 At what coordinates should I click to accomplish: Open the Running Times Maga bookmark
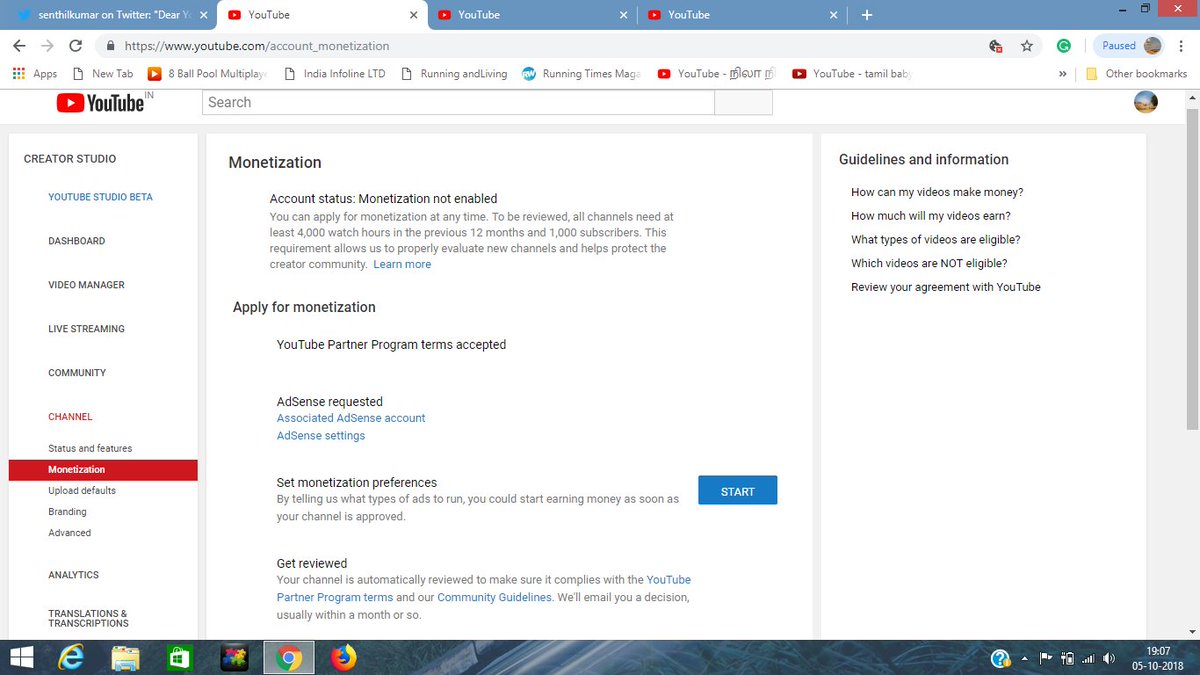coord(582,74)
